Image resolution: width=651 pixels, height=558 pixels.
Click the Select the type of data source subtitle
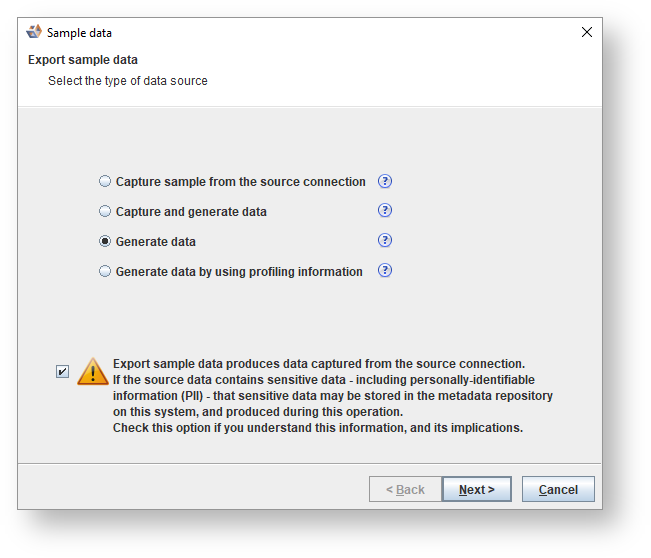point(128,81)
